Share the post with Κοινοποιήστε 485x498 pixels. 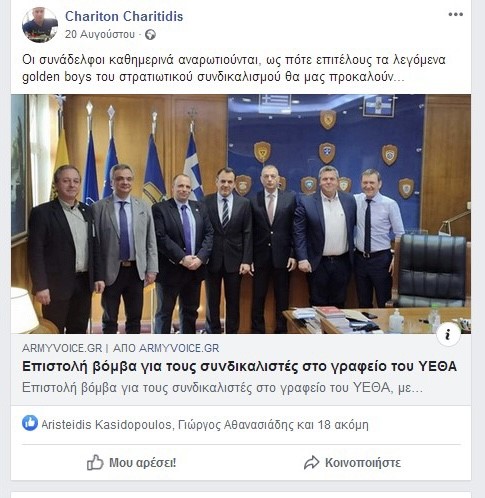[352, 463]
